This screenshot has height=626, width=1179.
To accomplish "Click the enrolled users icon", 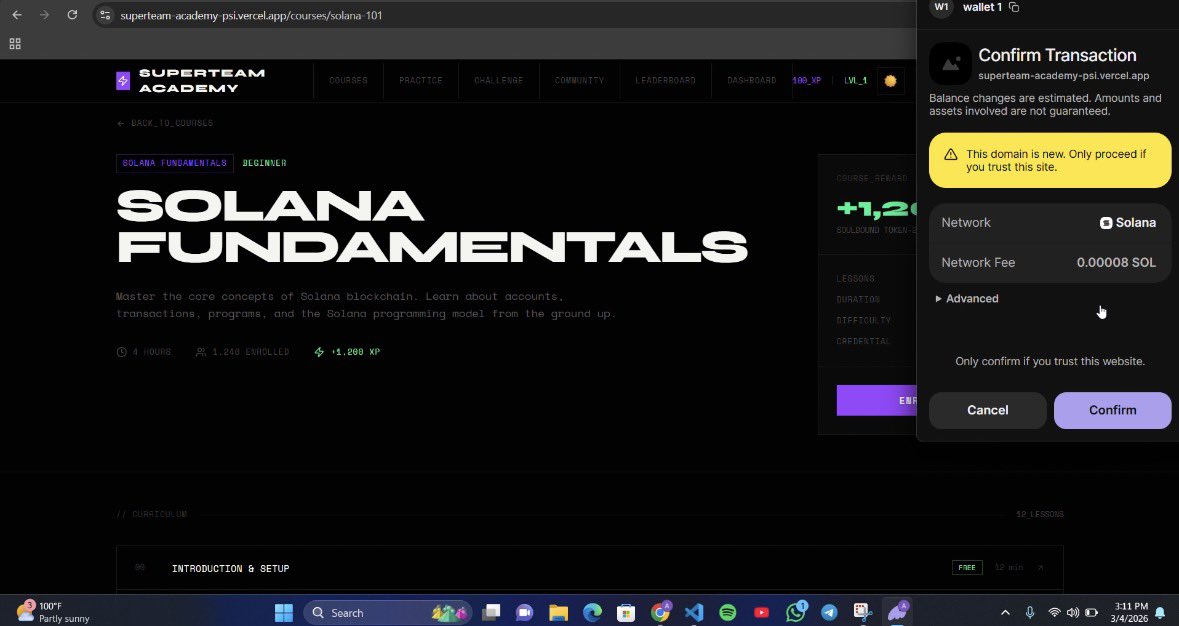I will click(x=201, y=352).
